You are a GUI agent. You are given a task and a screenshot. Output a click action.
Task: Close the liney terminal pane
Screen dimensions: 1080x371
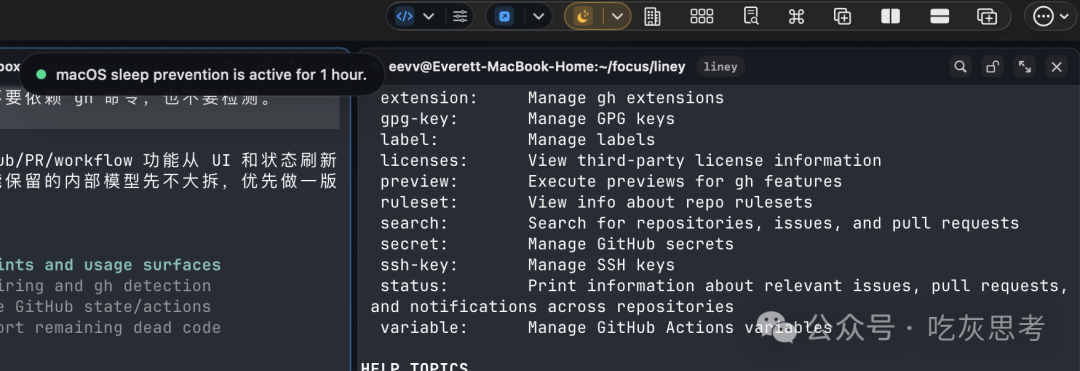click(x=1057, y=67)
